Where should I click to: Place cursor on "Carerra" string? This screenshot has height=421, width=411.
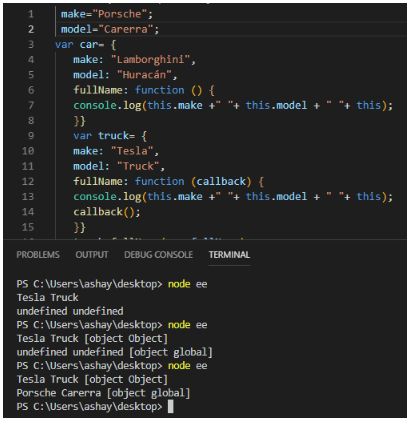(x=126, y=29)
